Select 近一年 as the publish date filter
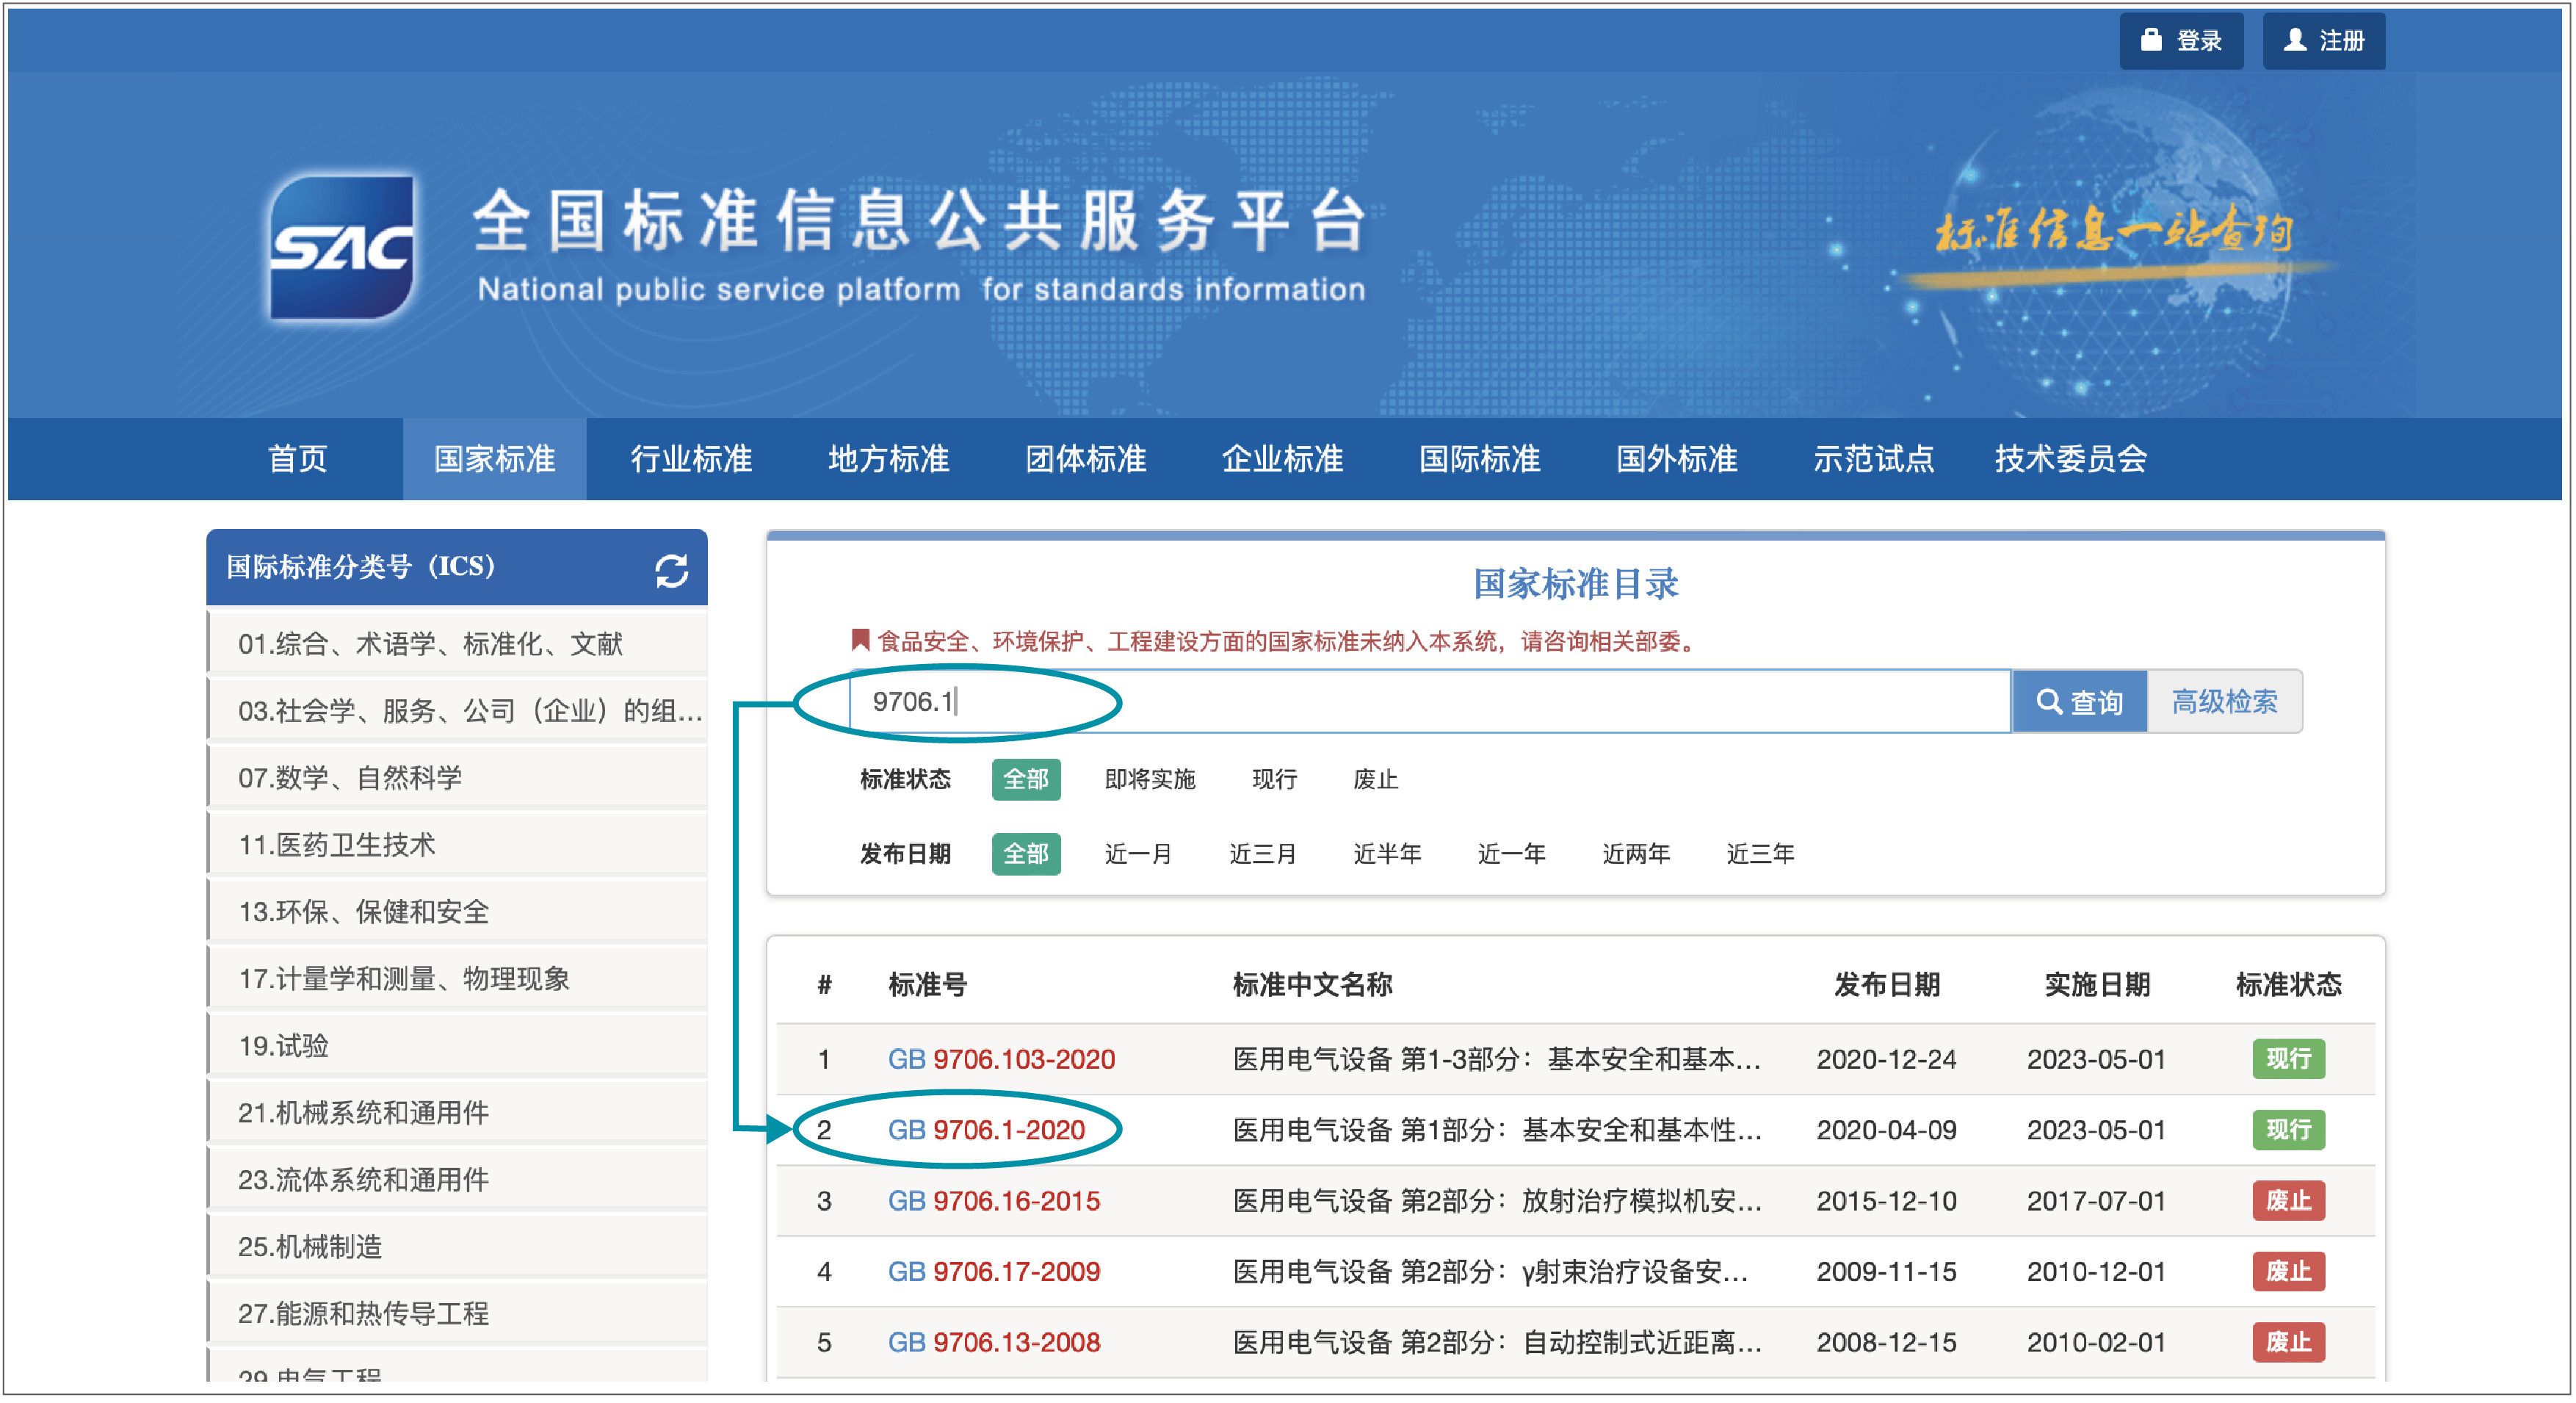Image resolution: width=2576 pixels, height=1403 pixels. tap(1511, 854)
